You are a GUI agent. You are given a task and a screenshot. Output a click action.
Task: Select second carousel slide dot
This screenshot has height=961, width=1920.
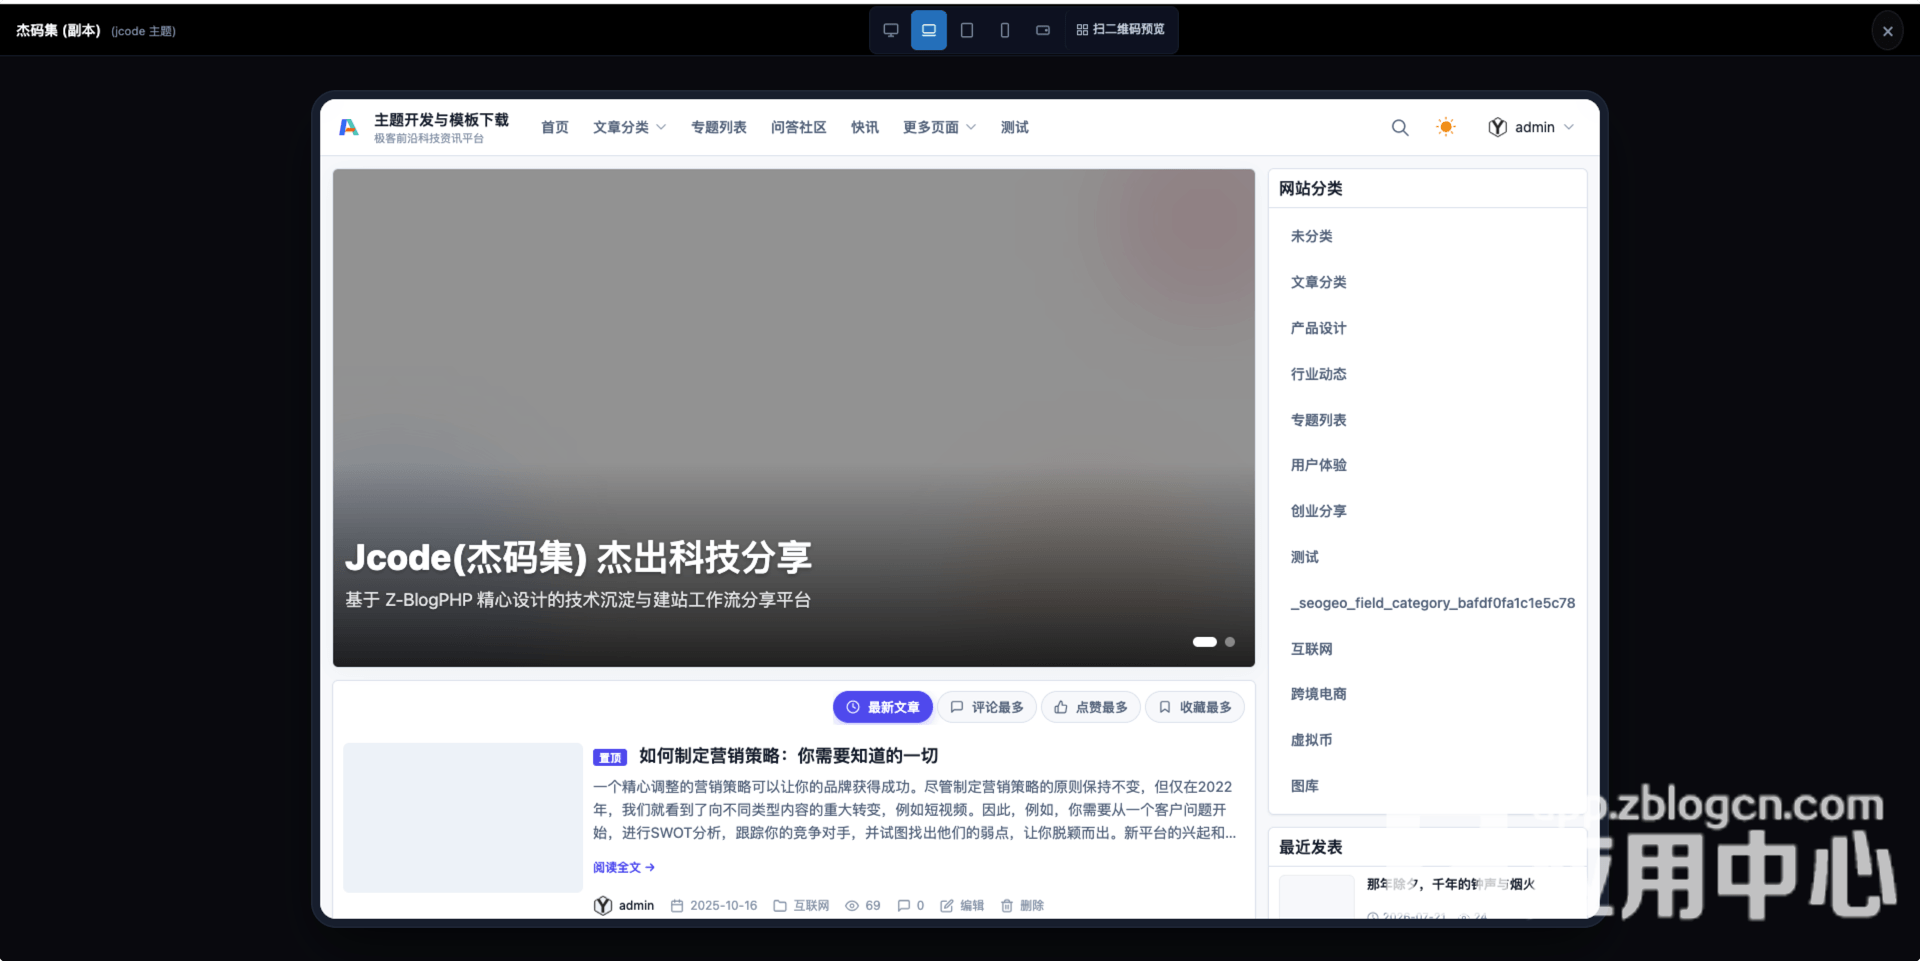click(1230, 642)
